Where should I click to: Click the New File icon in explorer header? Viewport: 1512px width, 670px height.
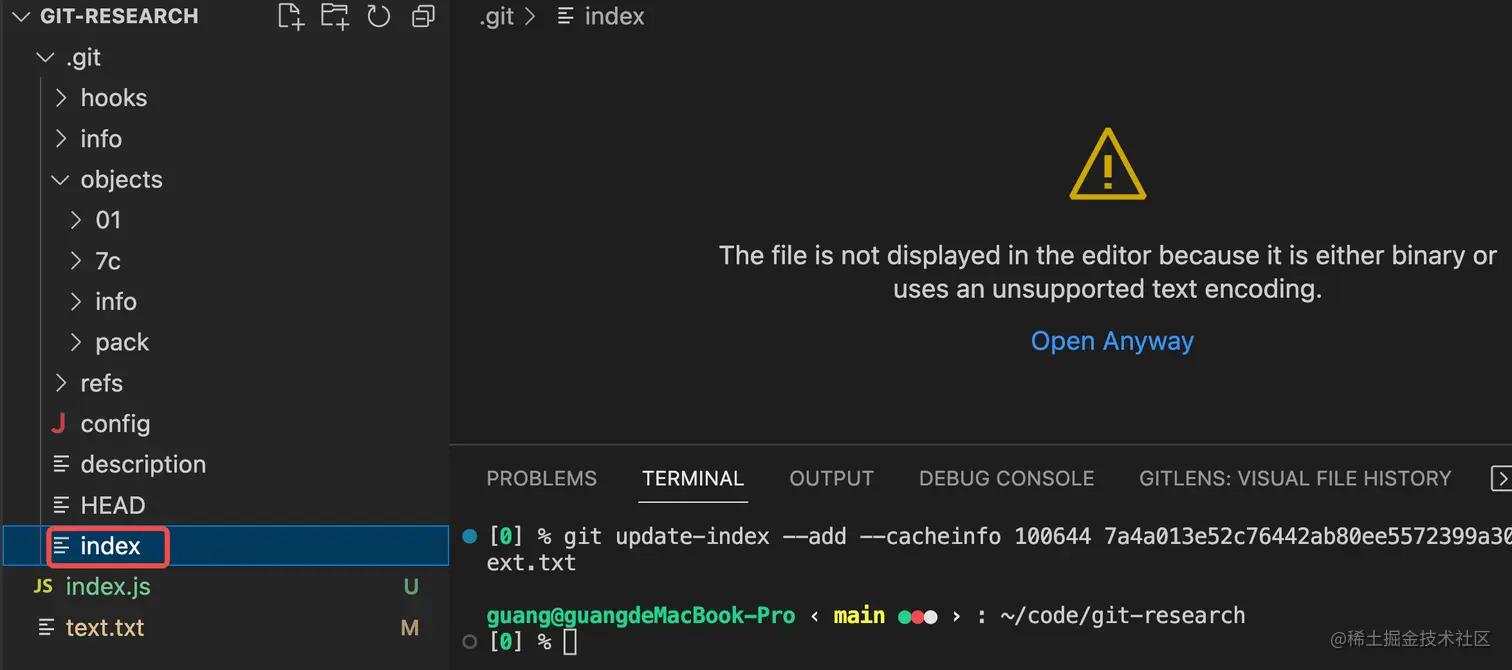[x=290, y=16]
